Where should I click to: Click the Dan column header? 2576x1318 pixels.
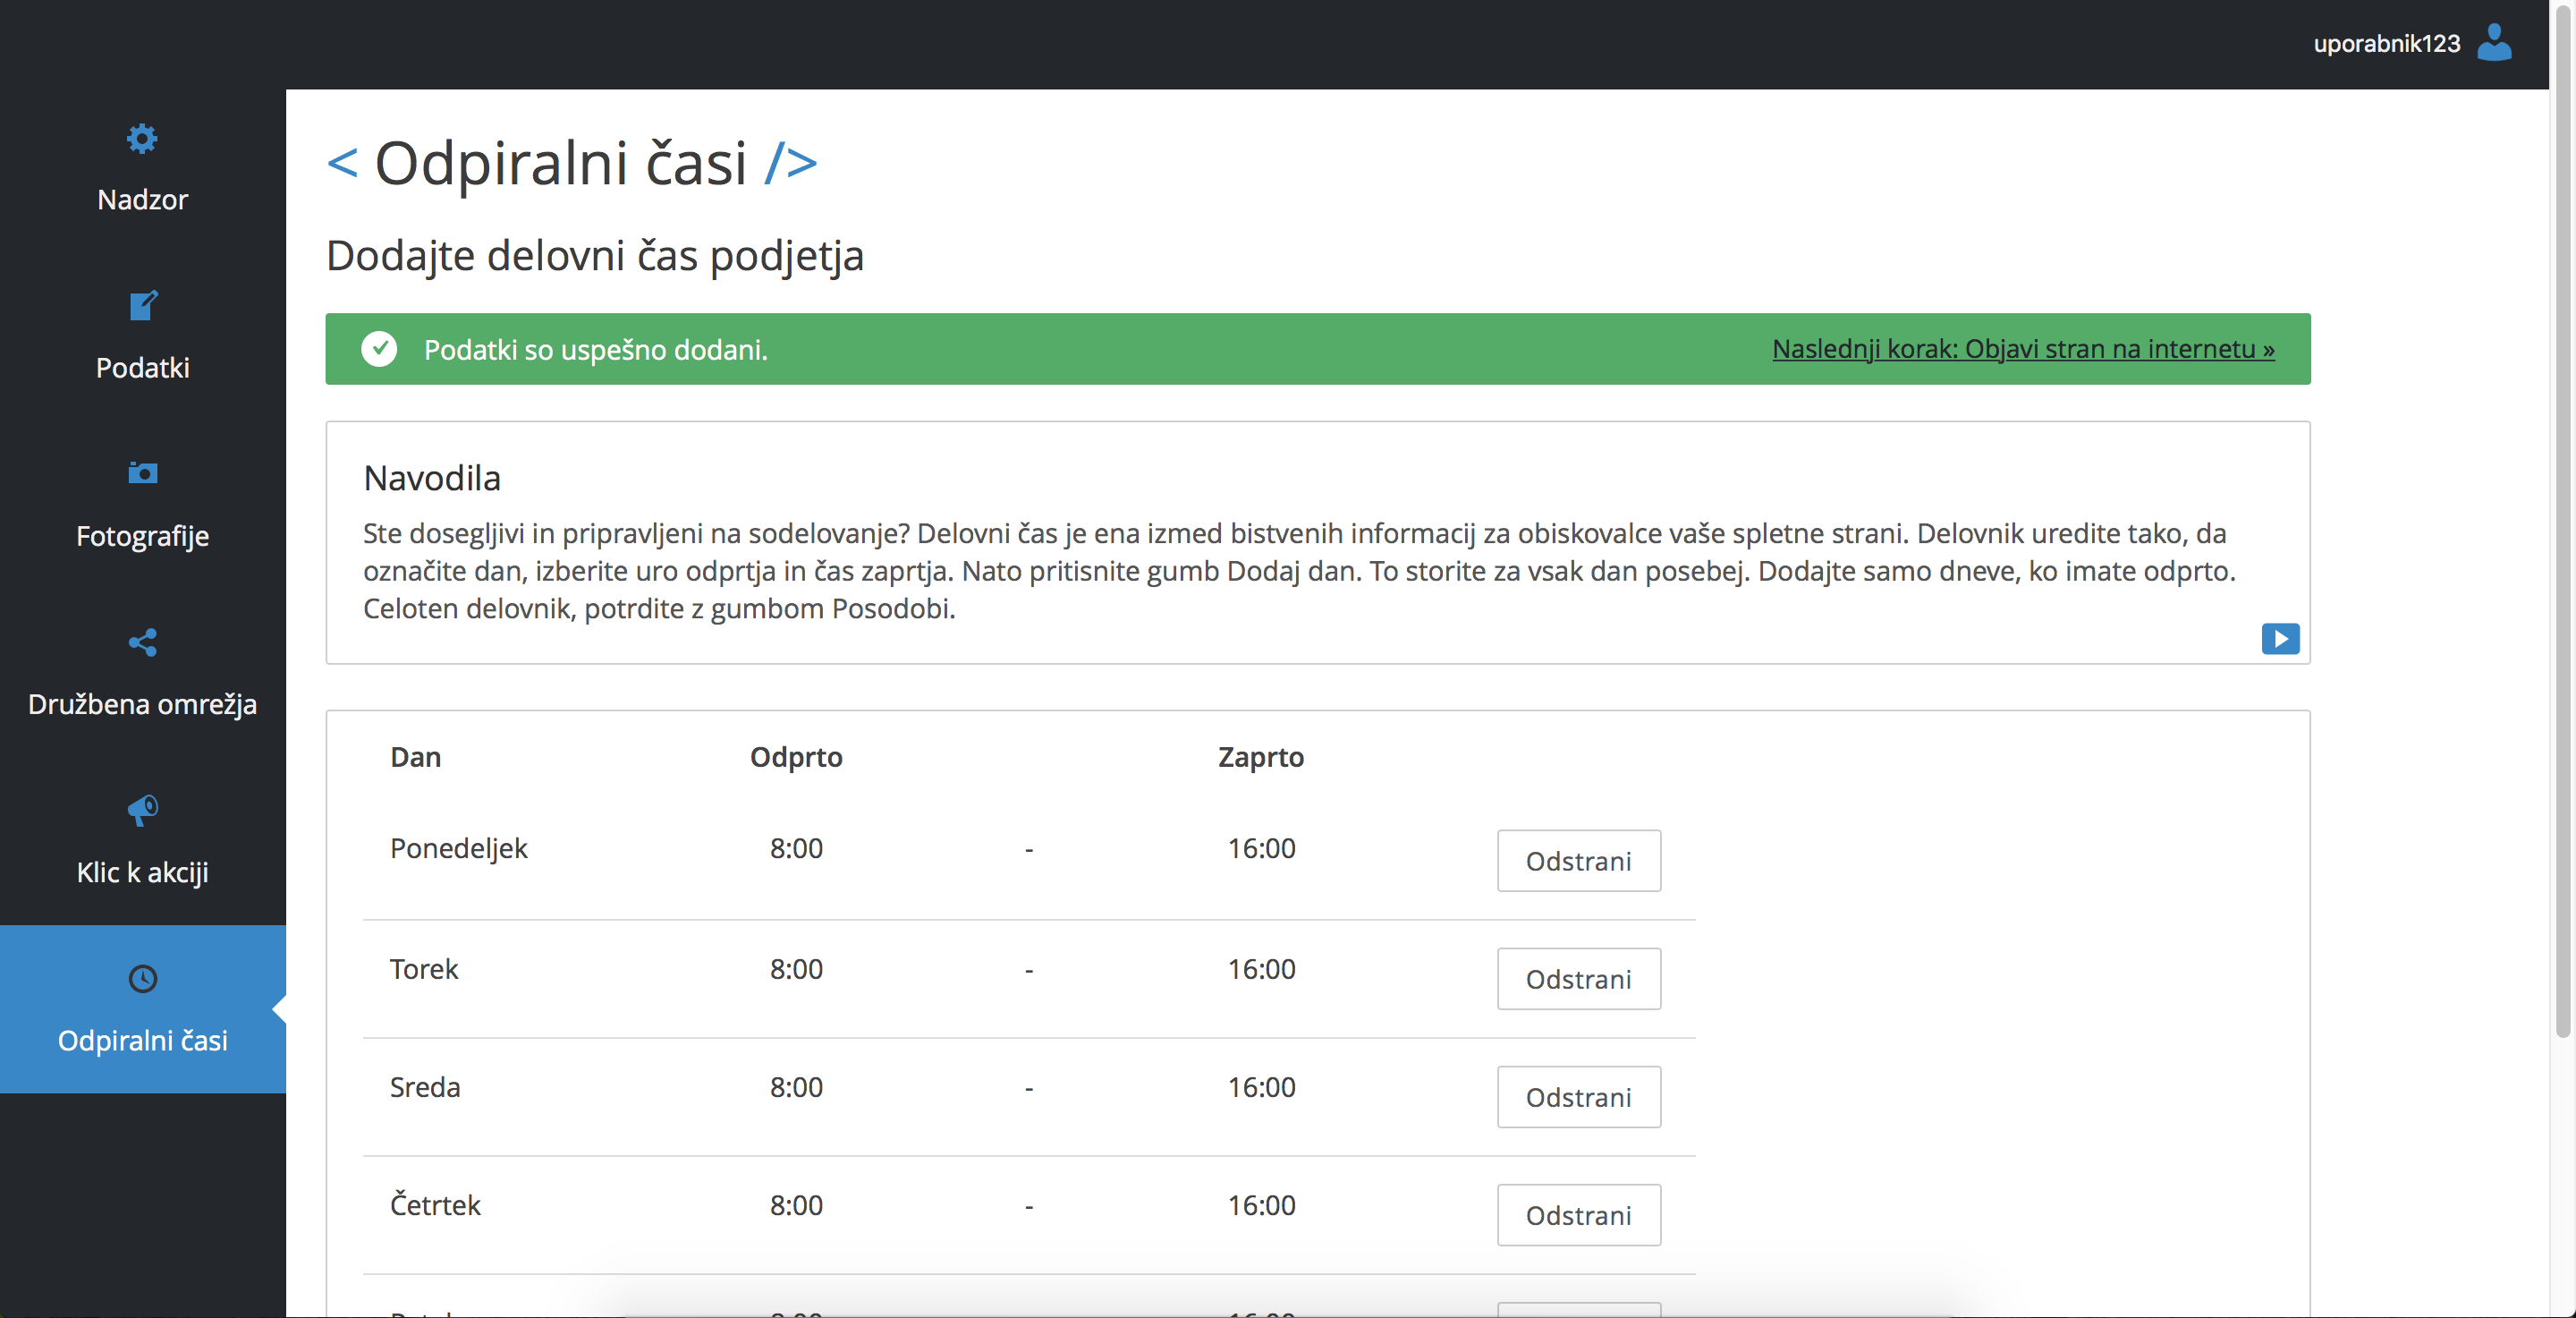point(416,757)
